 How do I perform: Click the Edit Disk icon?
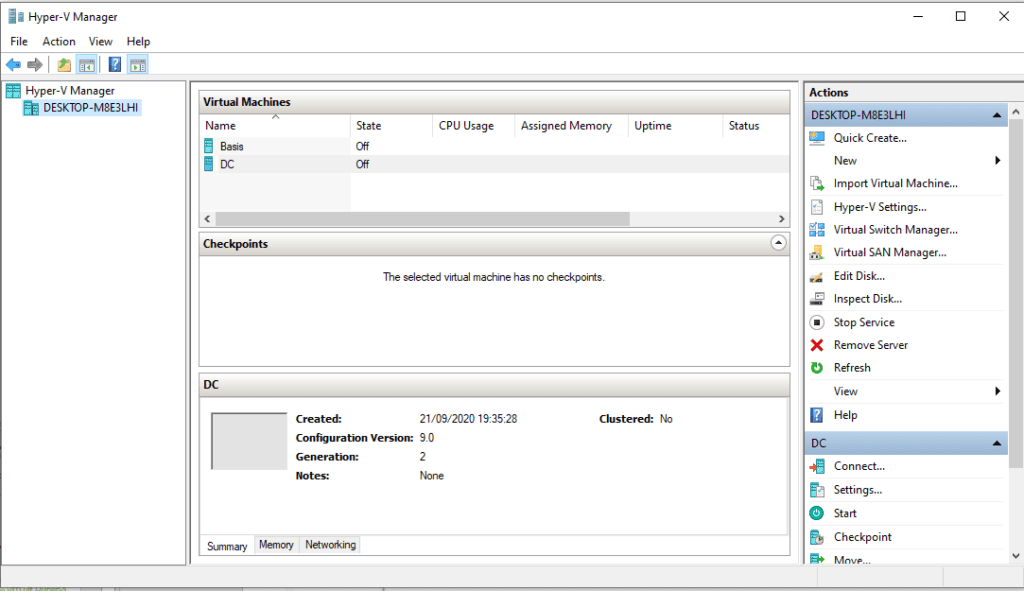(x=817, y=276)
